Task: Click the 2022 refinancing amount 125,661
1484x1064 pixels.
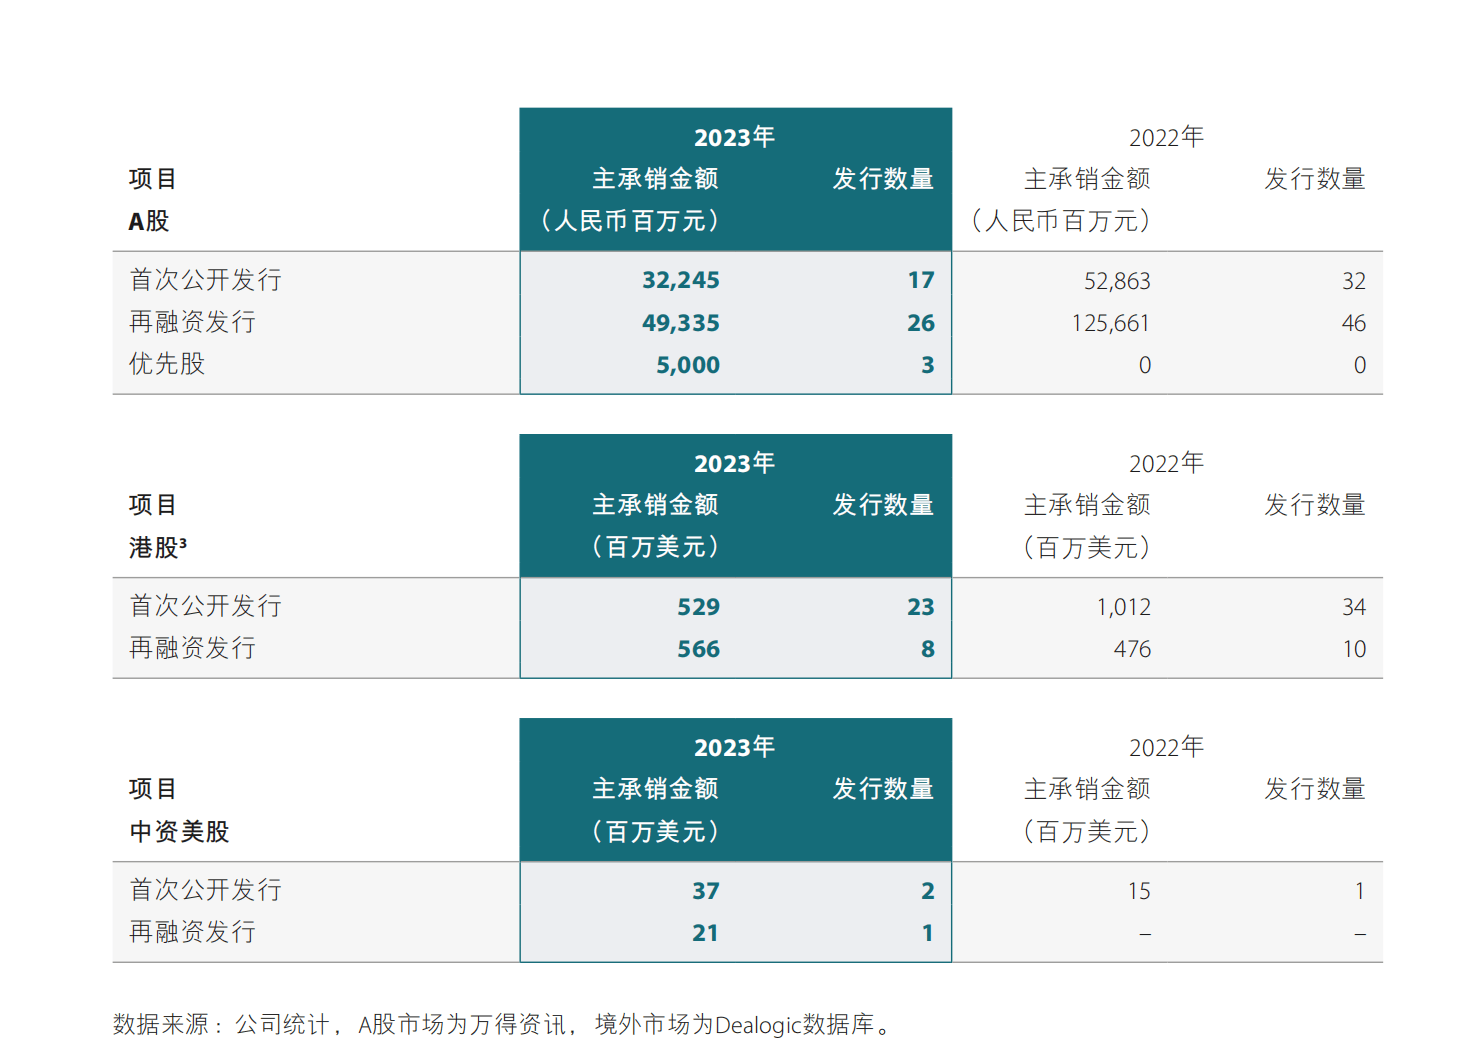Action: coord(1111,323)
